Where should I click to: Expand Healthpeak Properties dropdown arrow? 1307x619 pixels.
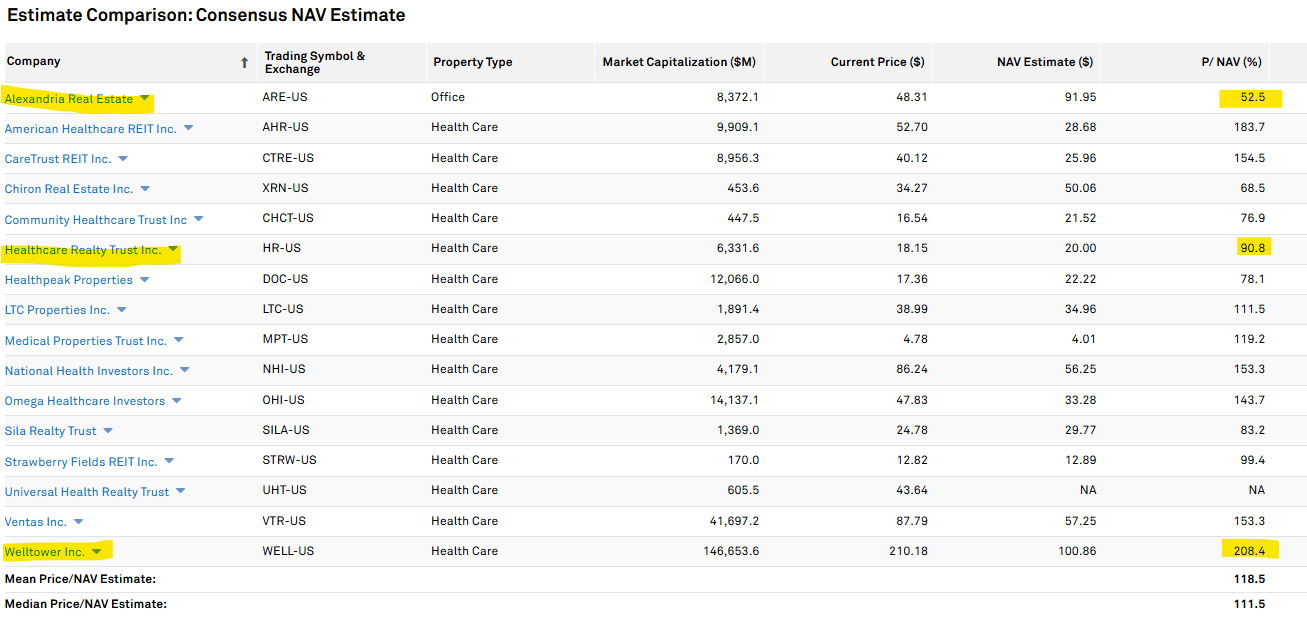pyautogui.click(x=144, y=280)
